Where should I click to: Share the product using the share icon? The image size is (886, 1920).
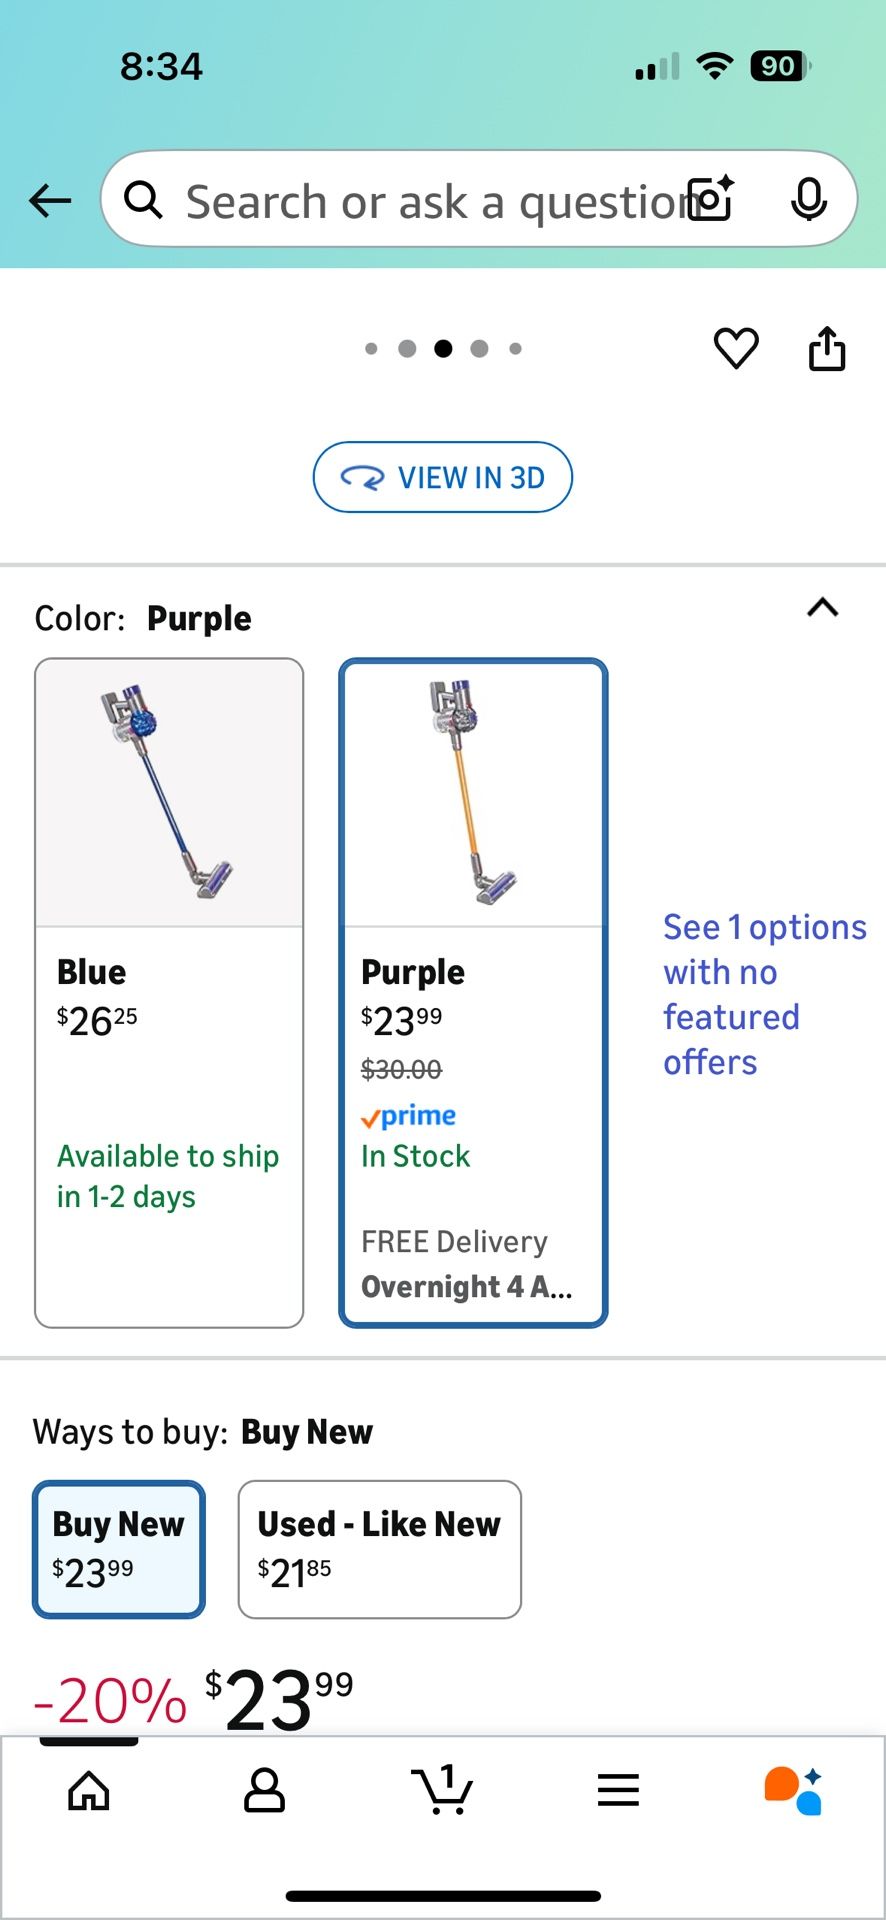click(x=826, y=348)
